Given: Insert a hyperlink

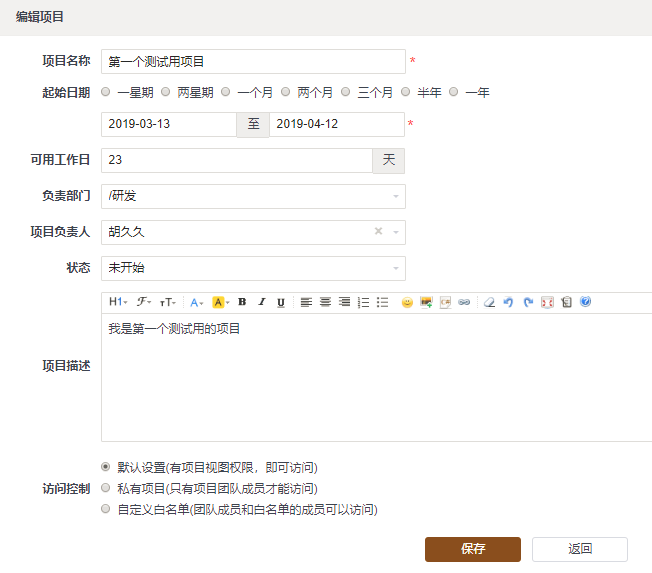Looking at the screenshot, I should click(464, 302).
